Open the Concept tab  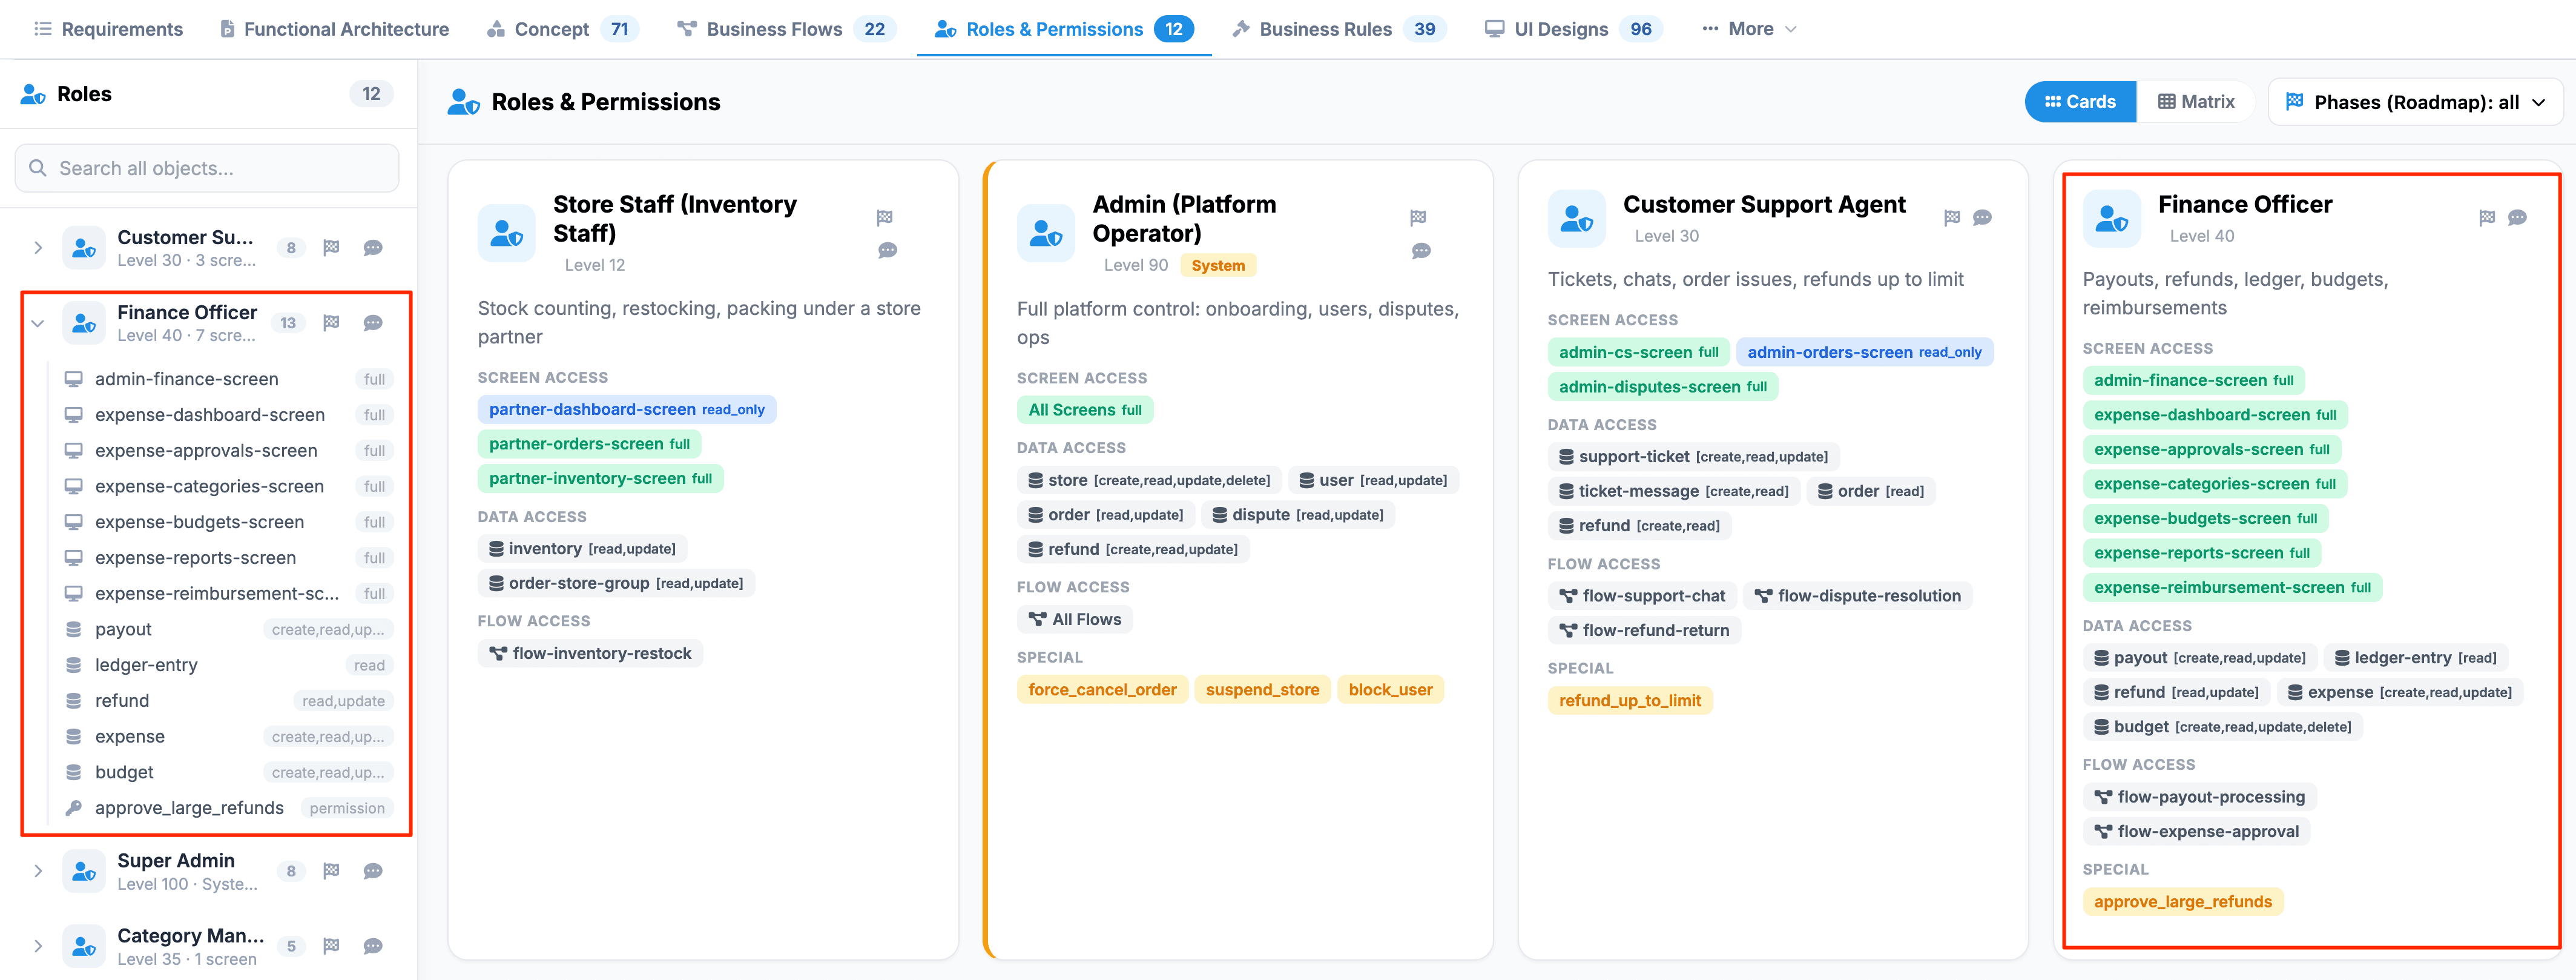[563, 29]
